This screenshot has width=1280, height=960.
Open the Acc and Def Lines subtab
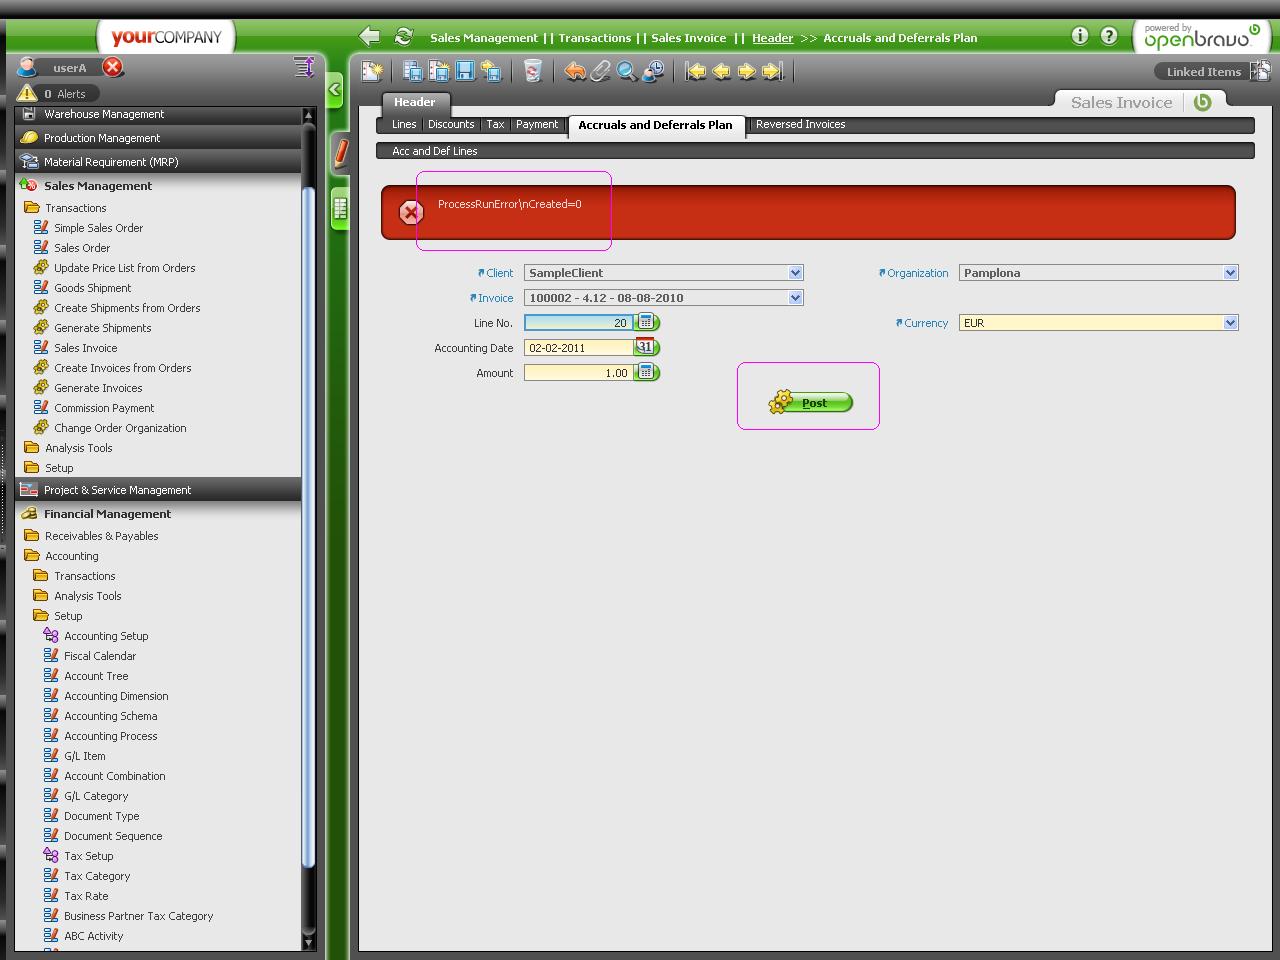click(435, 151)
